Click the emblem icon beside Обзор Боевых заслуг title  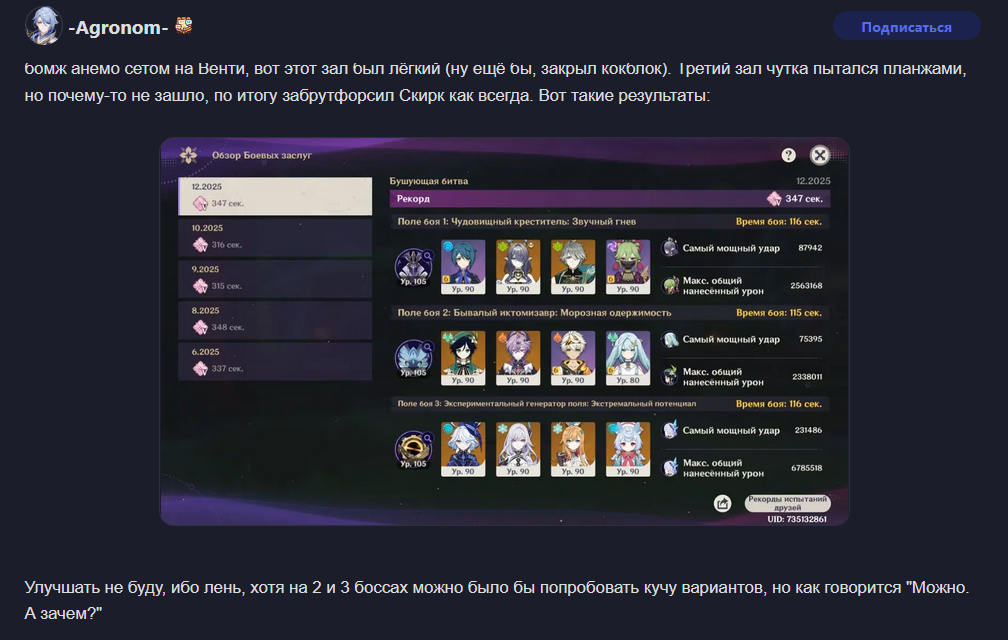coord(188,155)
